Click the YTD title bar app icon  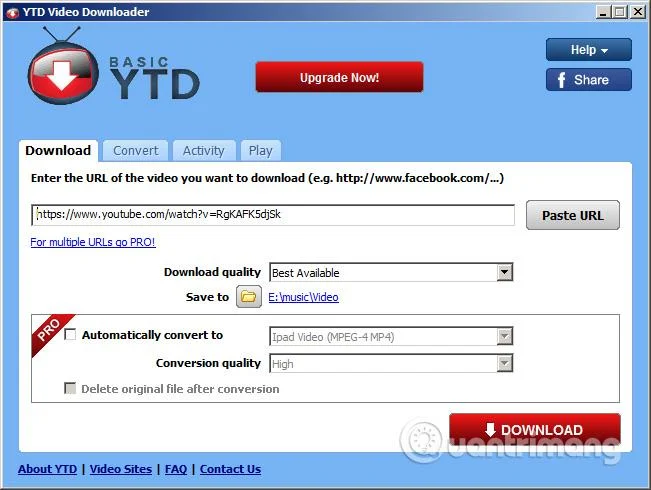tap(12, 12)
